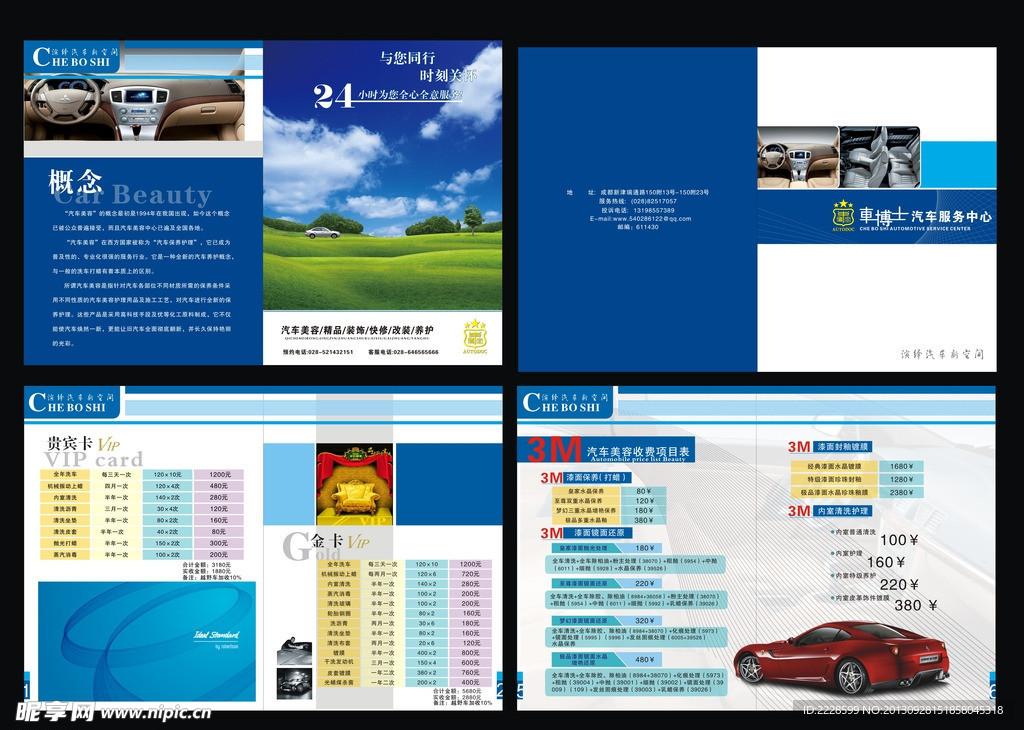
Task: Click the 1680￥ price cell
Action: pyautogui.click(x=901, y=466)
